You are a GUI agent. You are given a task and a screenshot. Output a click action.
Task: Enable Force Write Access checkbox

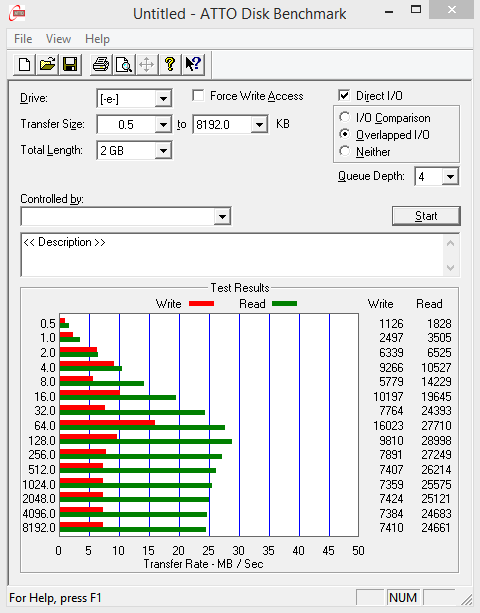(x=198, y=95)
